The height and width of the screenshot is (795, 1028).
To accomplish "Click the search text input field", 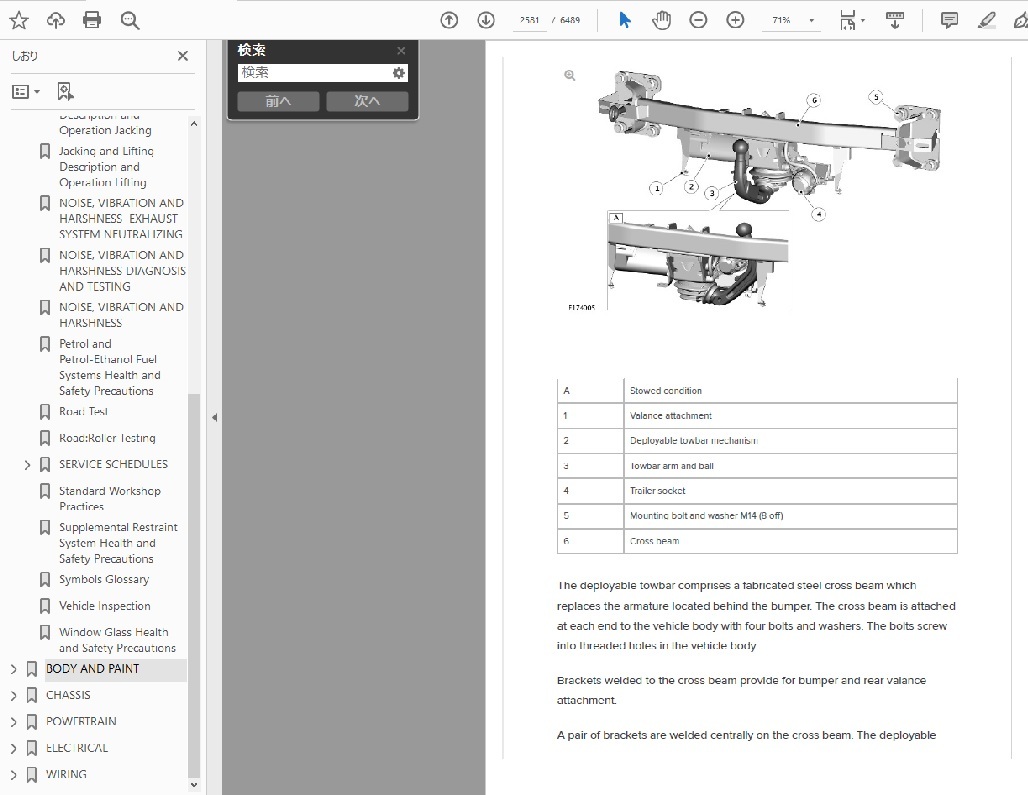I will (x=314, y=73).
